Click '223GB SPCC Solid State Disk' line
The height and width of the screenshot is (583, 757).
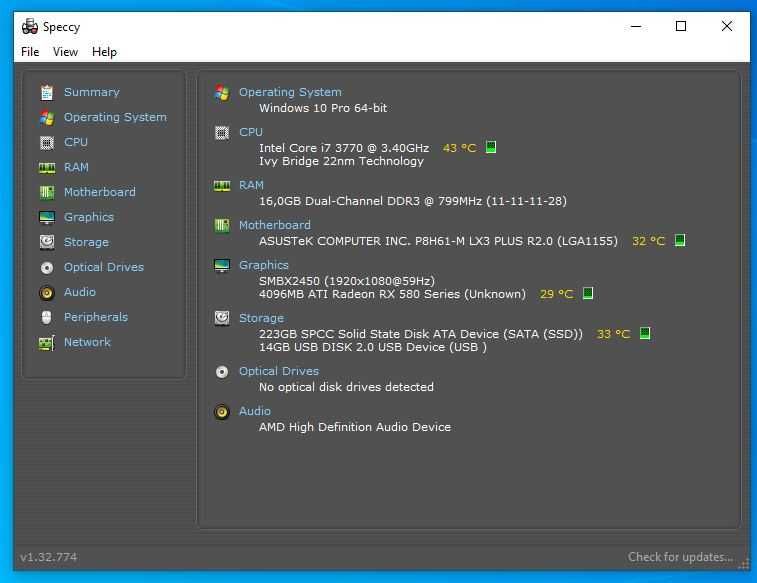click(x=421, y=334)
